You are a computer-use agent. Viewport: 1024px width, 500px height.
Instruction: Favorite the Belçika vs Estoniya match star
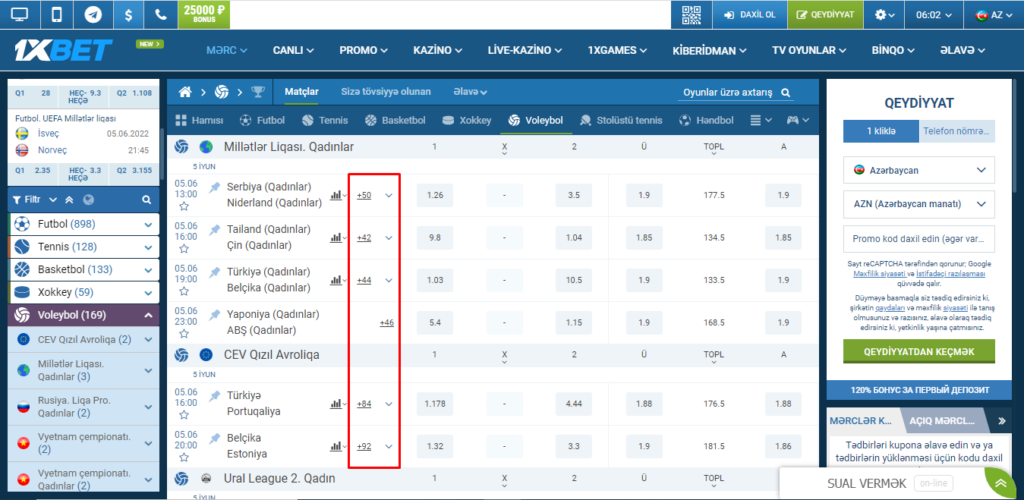coord(184,457)
